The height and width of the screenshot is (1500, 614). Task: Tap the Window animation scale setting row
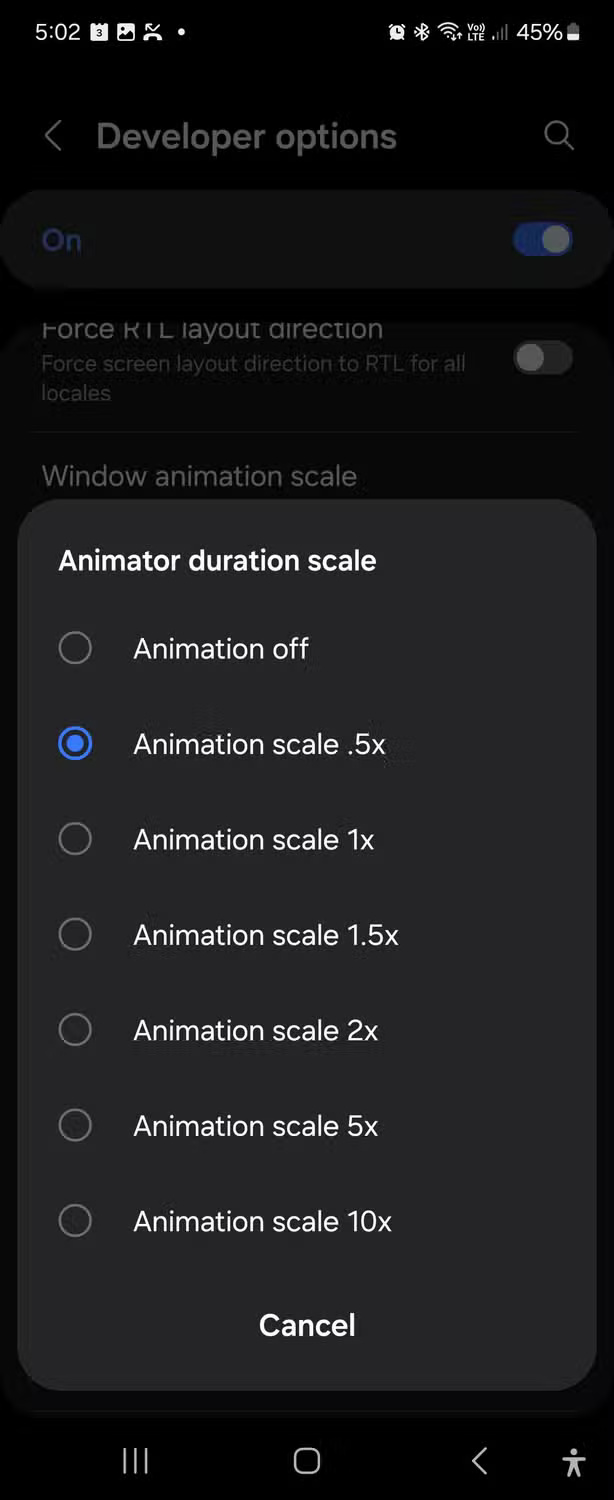[x=199, y=475]
